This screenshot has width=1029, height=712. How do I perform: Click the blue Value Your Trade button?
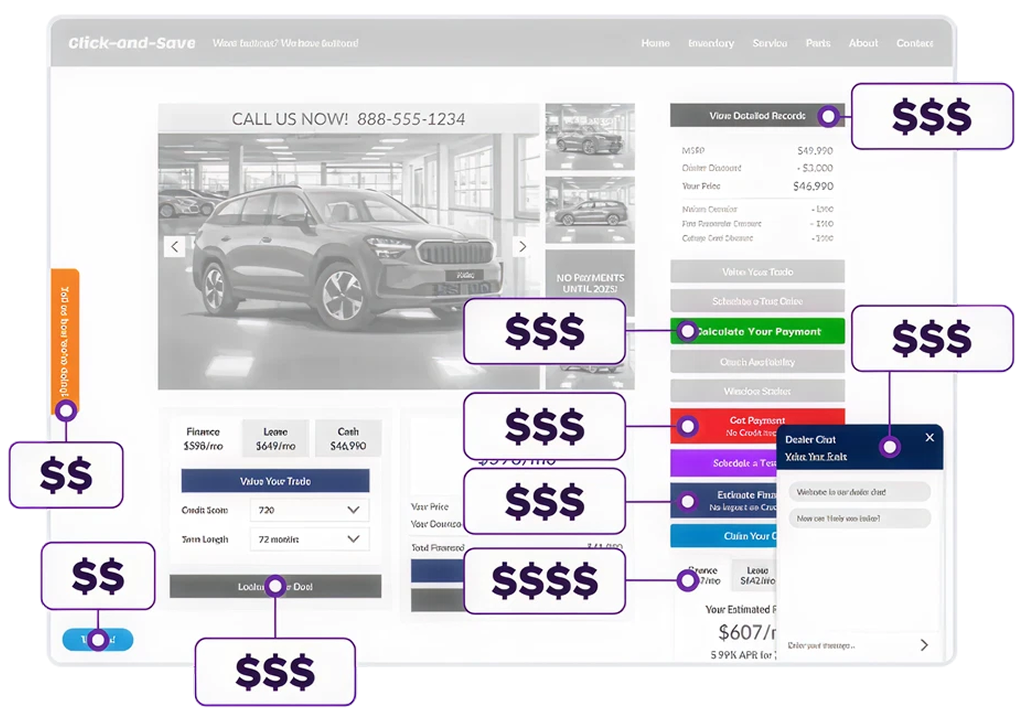click(x=275, y=481)
